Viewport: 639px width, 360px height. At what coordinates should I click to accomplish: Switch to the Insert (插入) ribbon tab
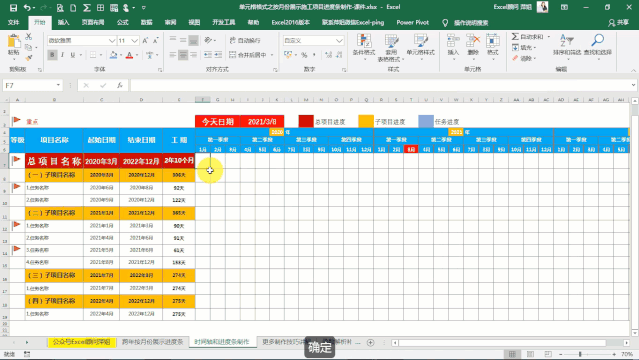tap(63, 22)
